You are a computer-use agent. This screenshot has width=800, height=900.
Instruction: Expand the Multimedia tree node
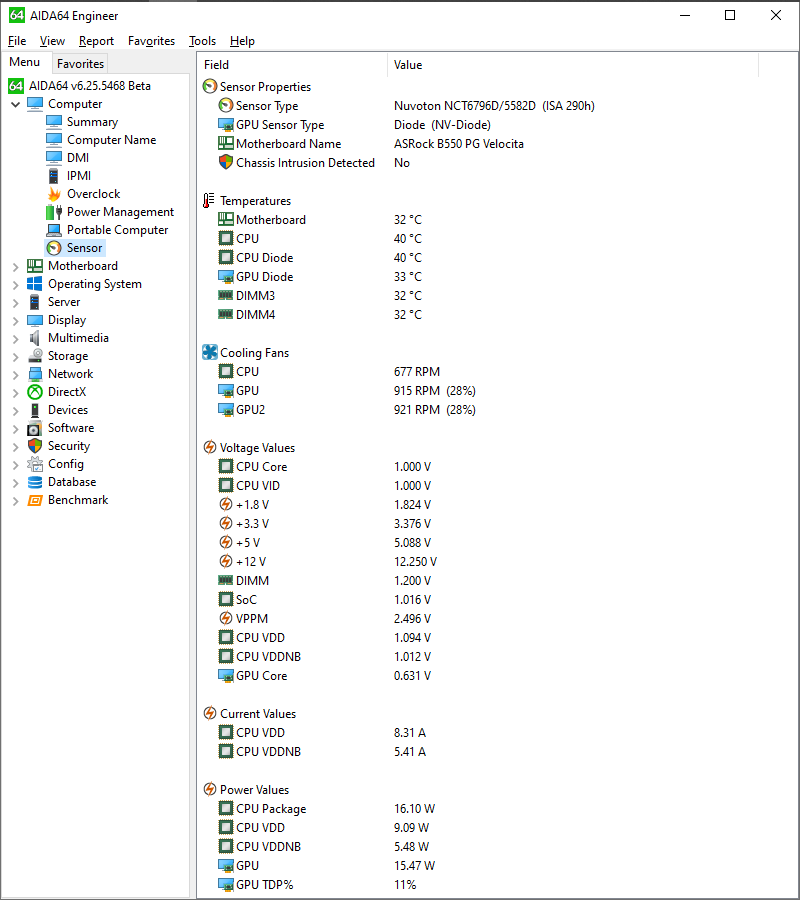(15, 339)
